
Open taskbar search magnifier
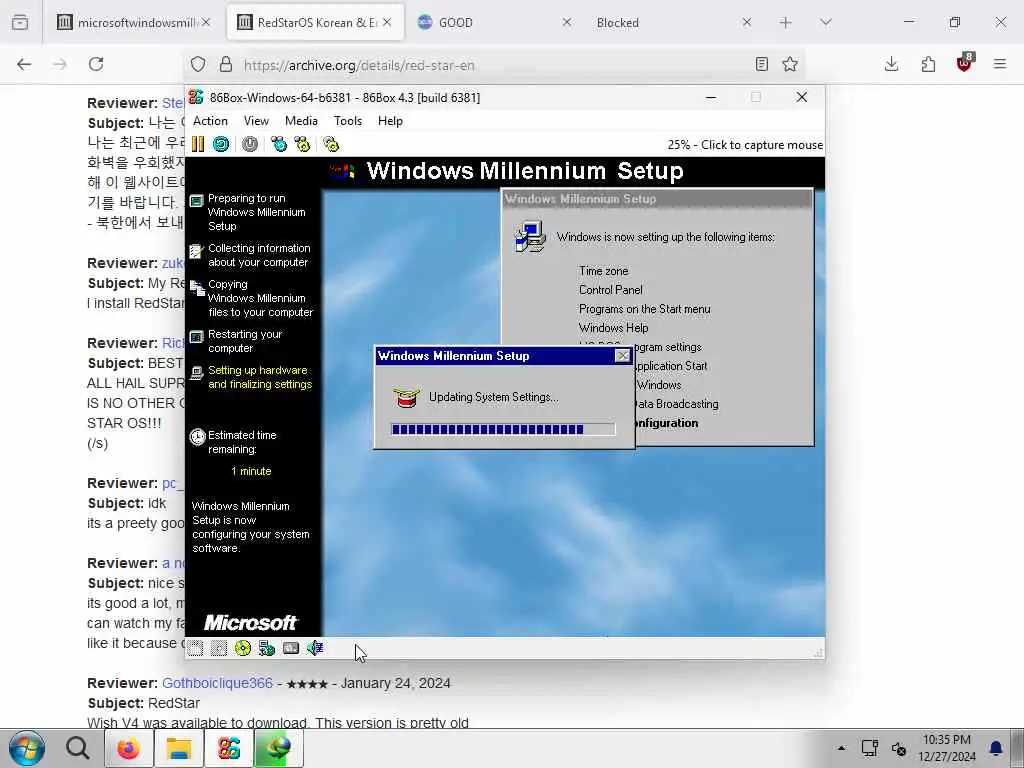coord(77,748)
